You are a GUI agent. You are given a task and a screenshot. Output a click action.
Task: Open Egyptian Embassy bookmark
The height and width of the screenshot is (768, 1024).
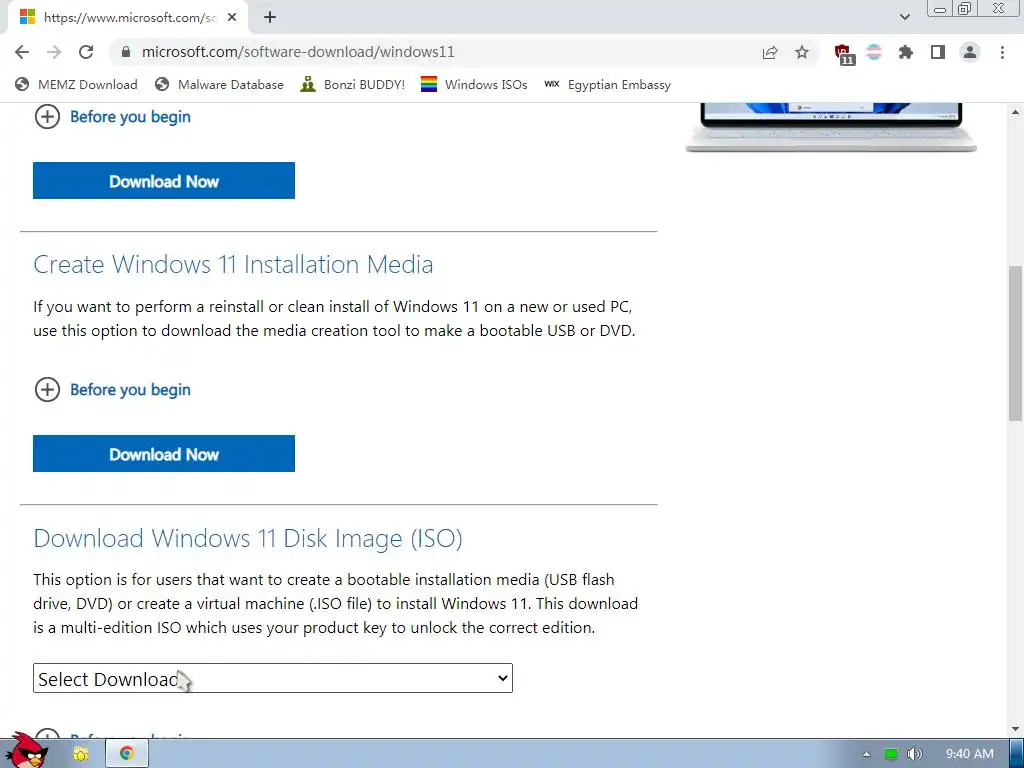(x=607, y=84)
